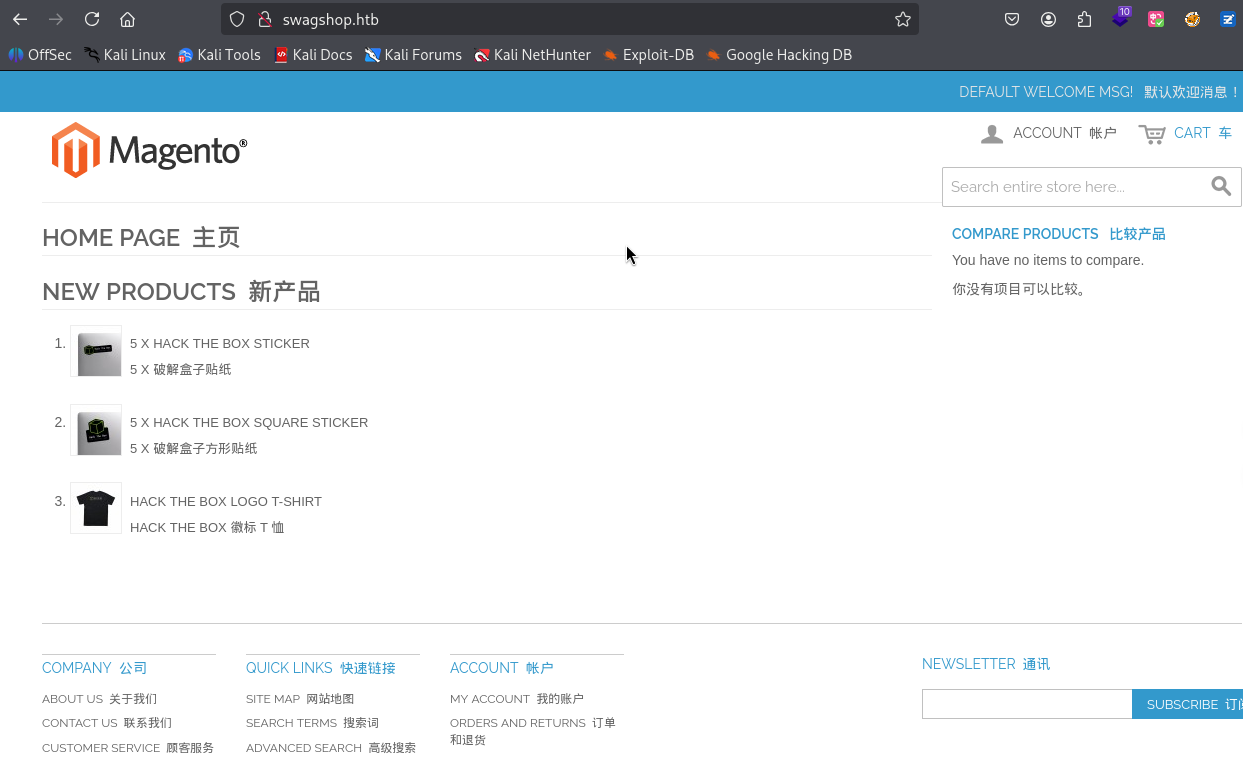Open the Google Hacking DB bookmark
1243x757 pixels.
[x=779, y=55]
